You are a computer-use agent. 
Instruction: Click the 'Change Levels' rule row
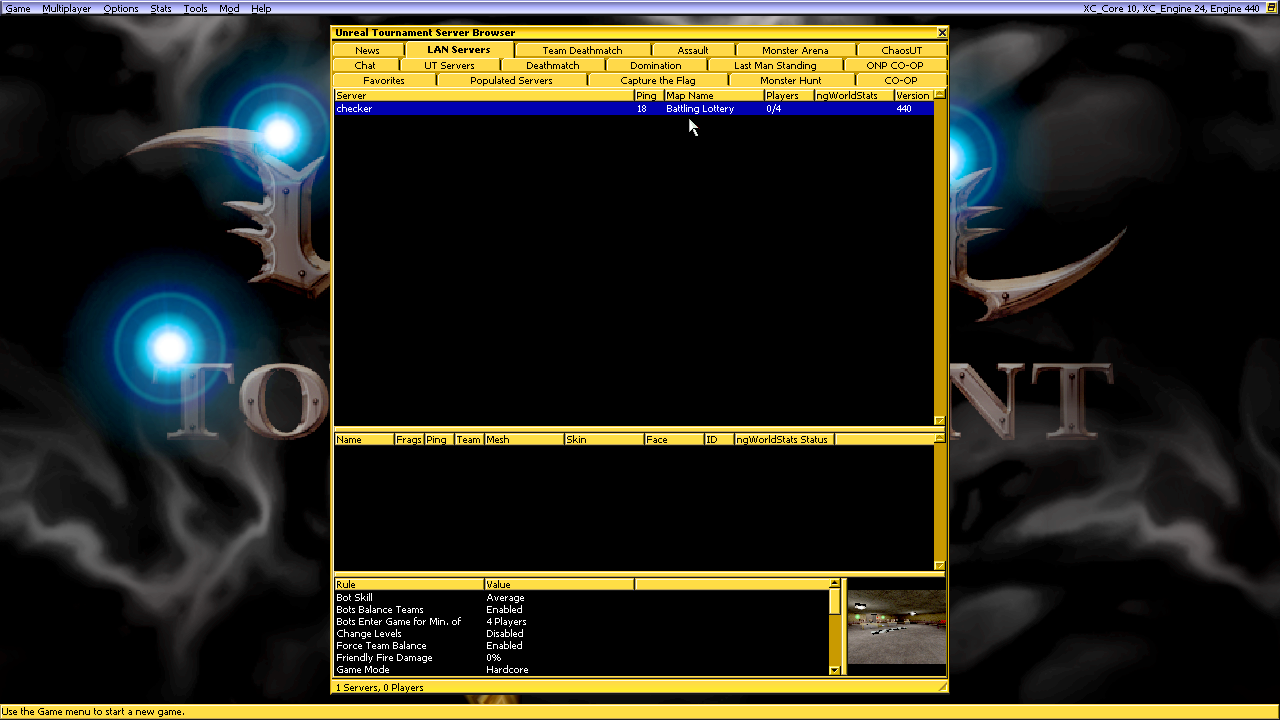[581, 634]
